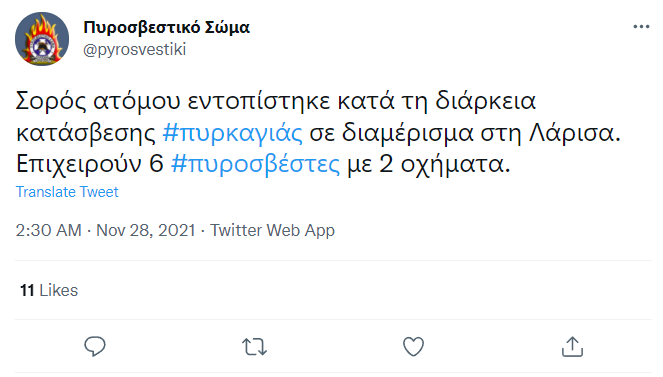This screenshot has width=663, height=377.
Task: Click the tweet line starting Επιχειρούν 6
Action: [x=263, y=164]
